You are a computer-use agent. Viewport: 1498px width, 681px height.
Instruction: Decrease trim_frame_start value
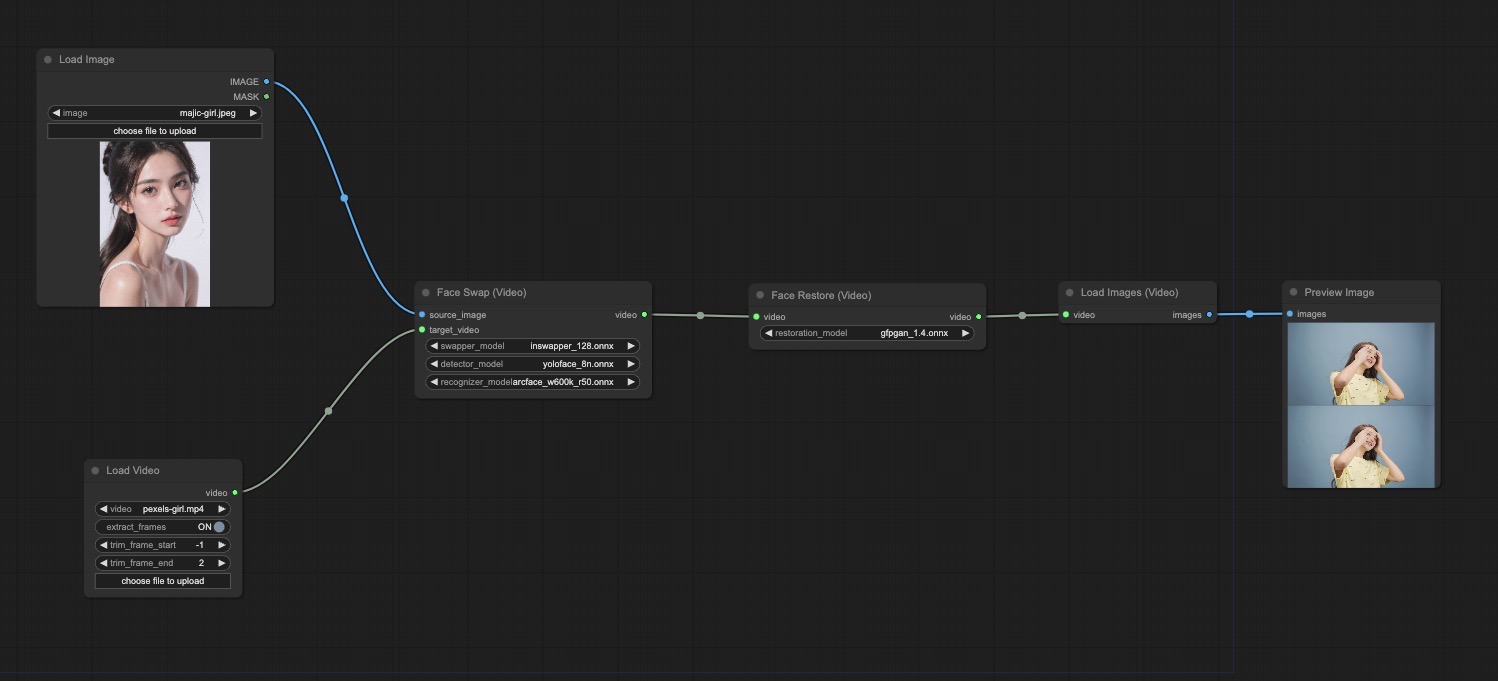click(x=104, y=545)
